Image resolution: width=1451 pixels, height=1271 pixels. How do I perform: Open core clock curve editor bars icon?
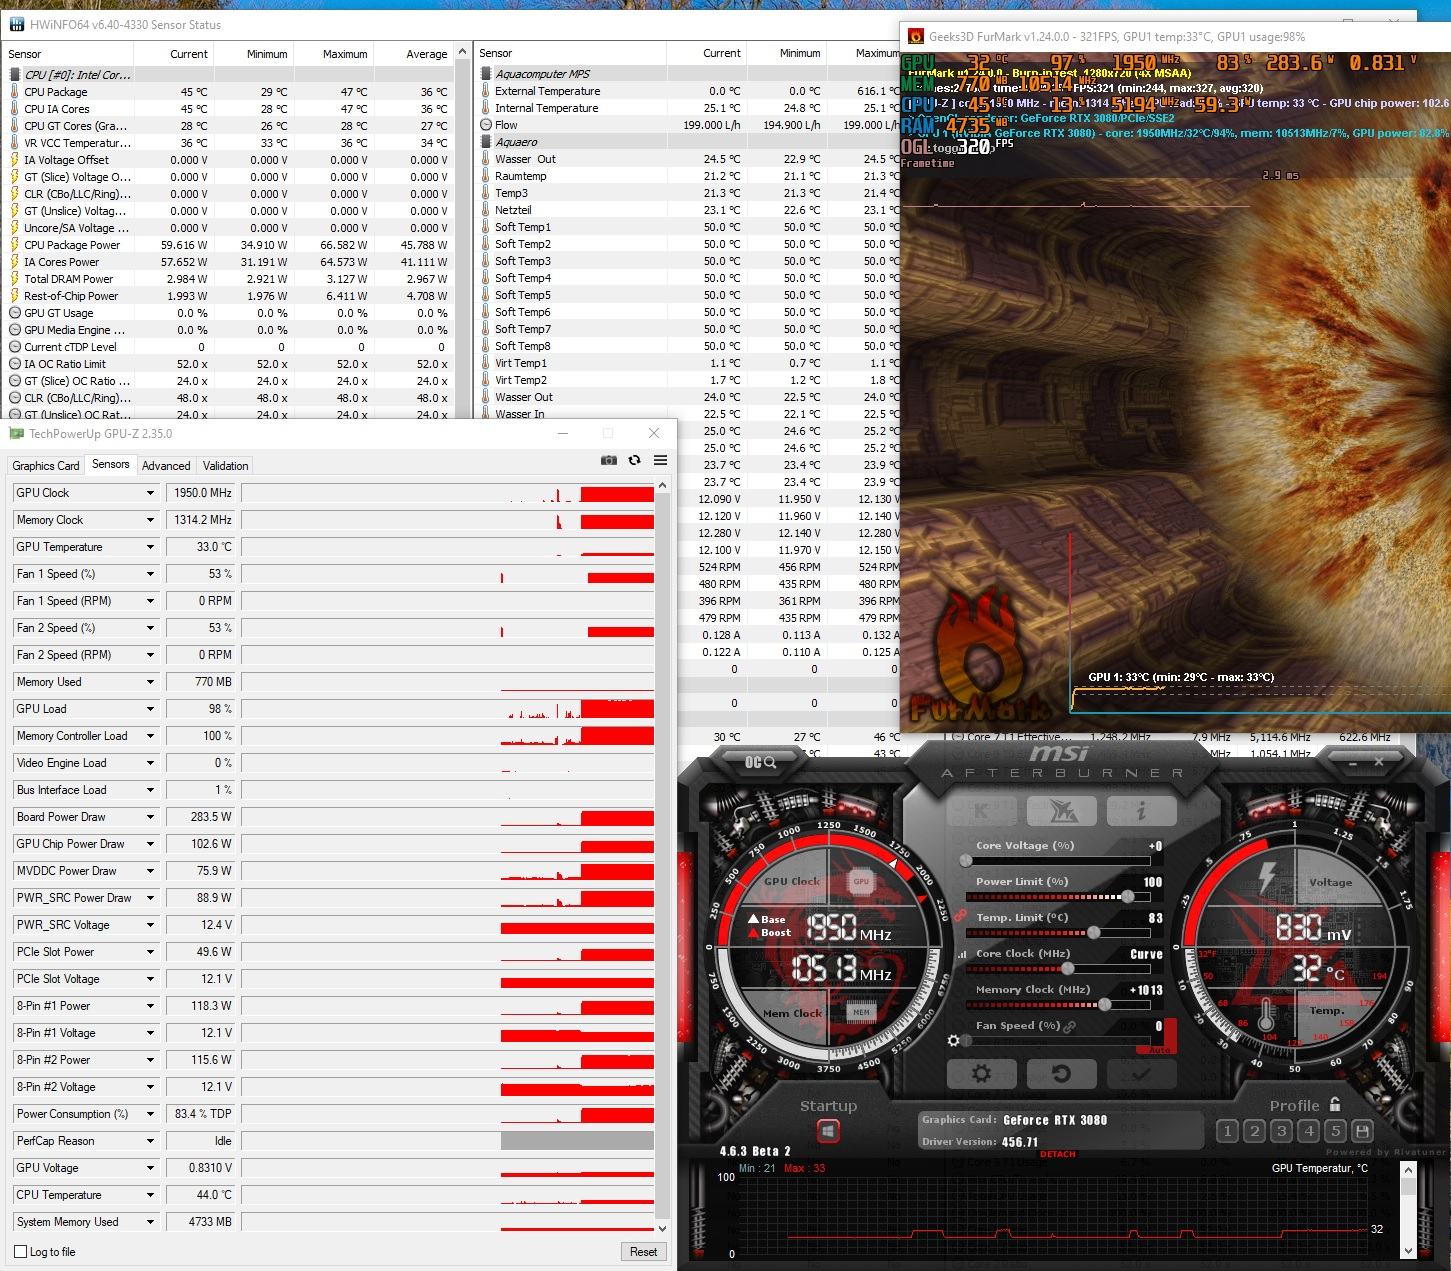963,954
